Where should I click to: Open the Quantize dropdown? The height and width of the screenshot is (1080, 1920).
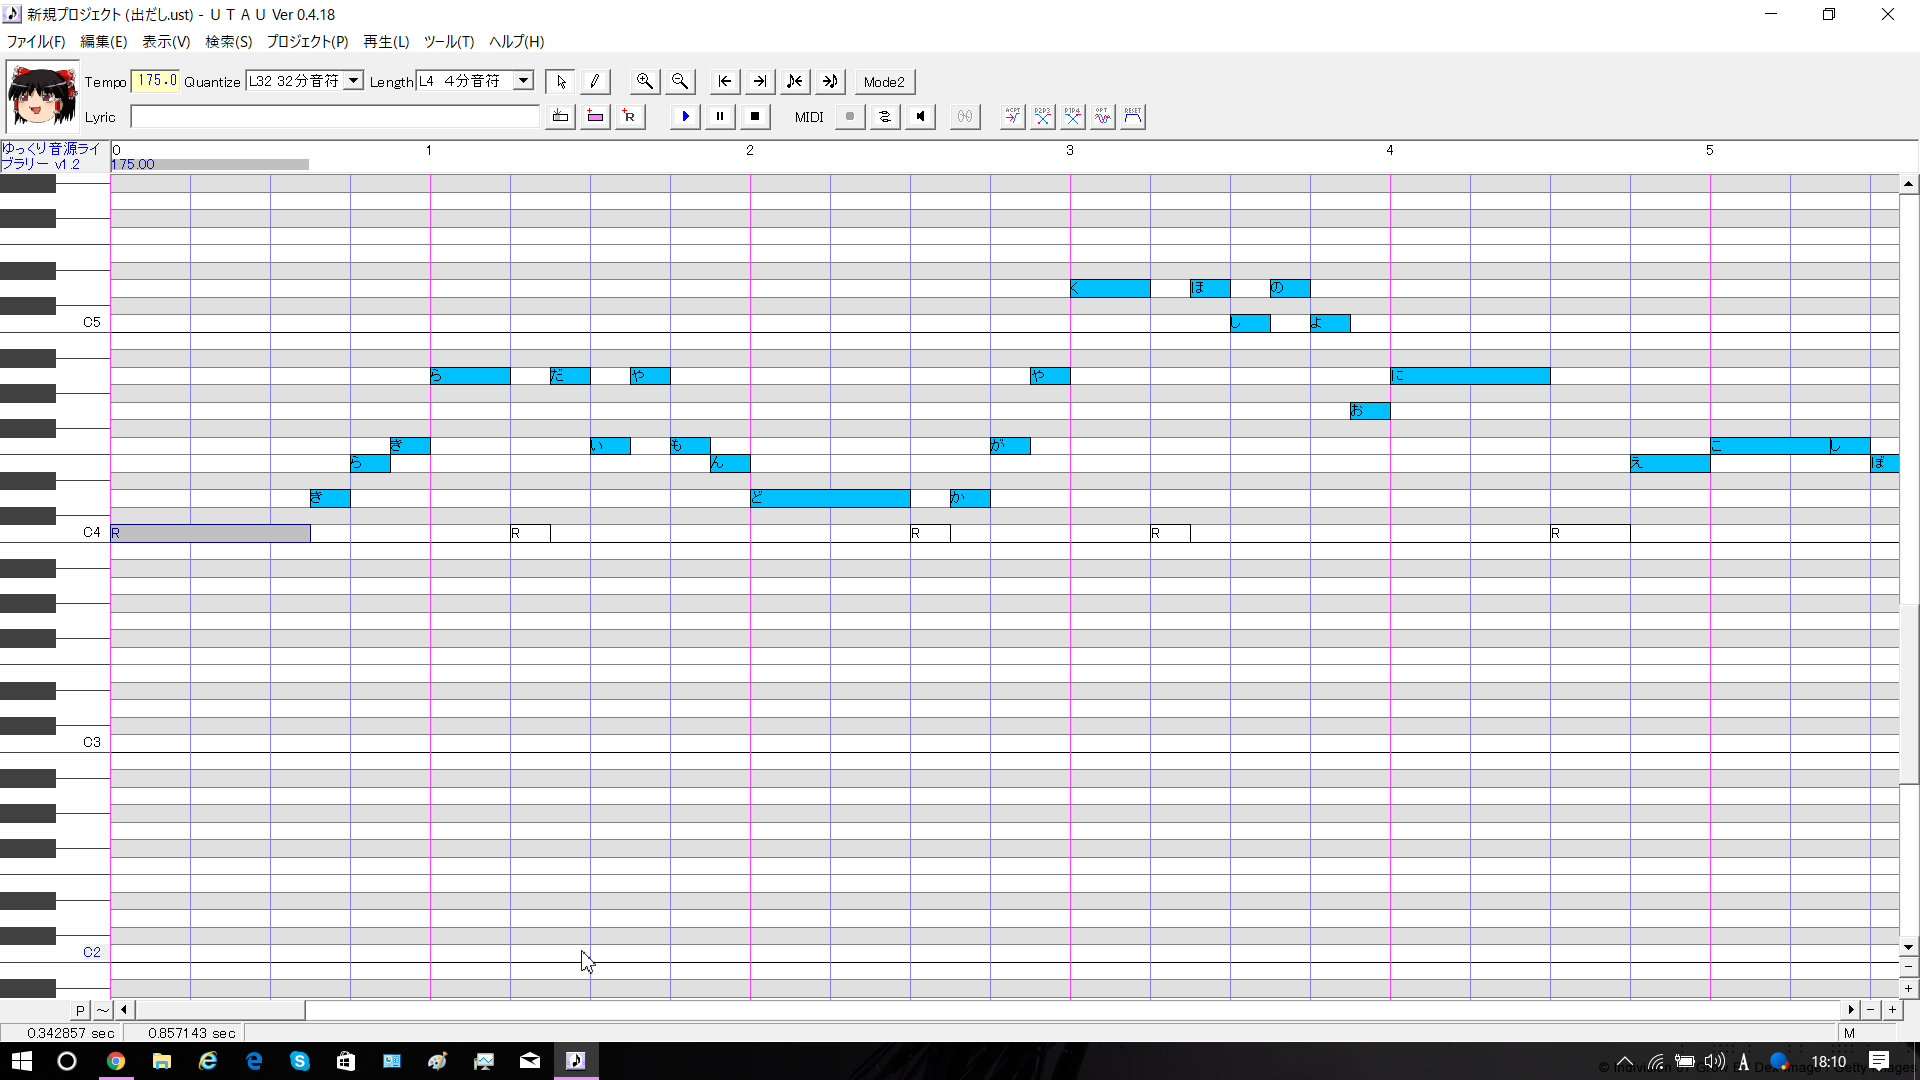click(353, 81)
